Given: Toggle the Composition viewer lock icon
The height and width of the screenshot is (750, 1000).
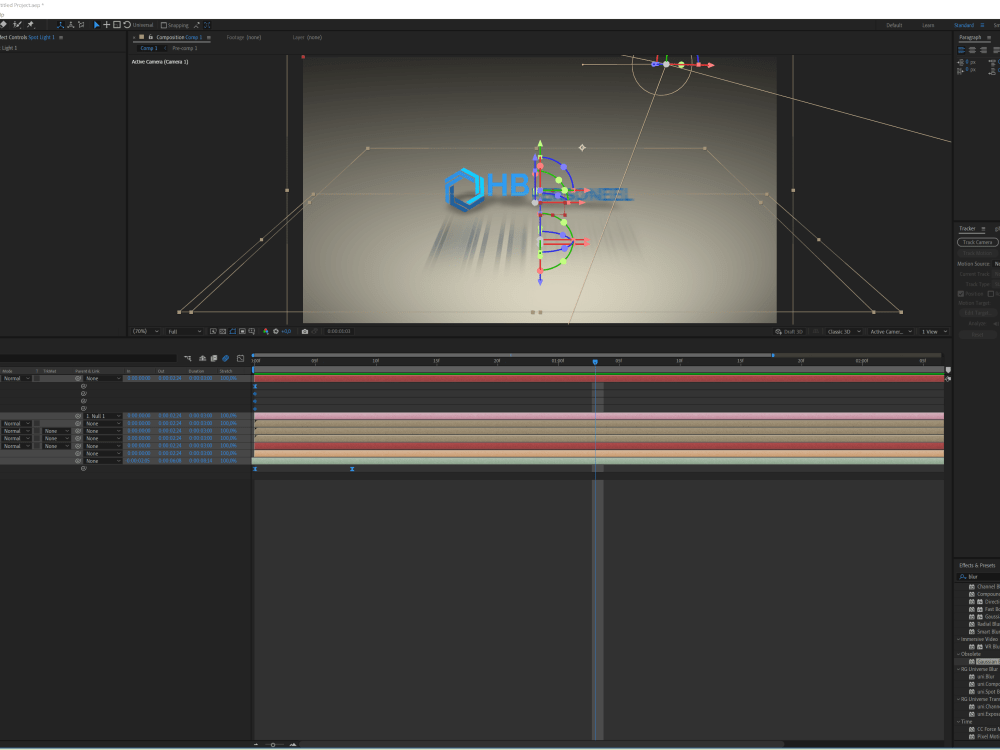Looking at the screenshot, I should 151,37.
